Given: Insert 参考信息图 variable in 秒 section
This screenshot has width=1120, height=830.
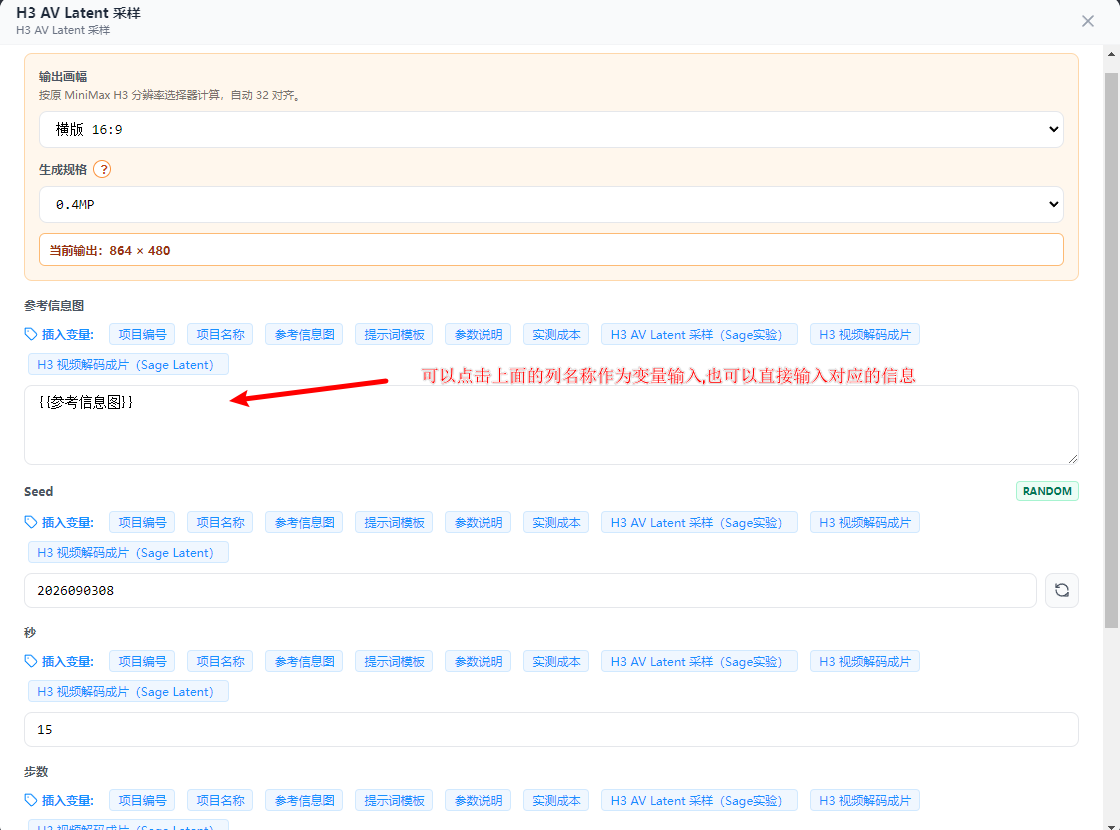Looking at the screenshot, I should (x=304, y=661).
